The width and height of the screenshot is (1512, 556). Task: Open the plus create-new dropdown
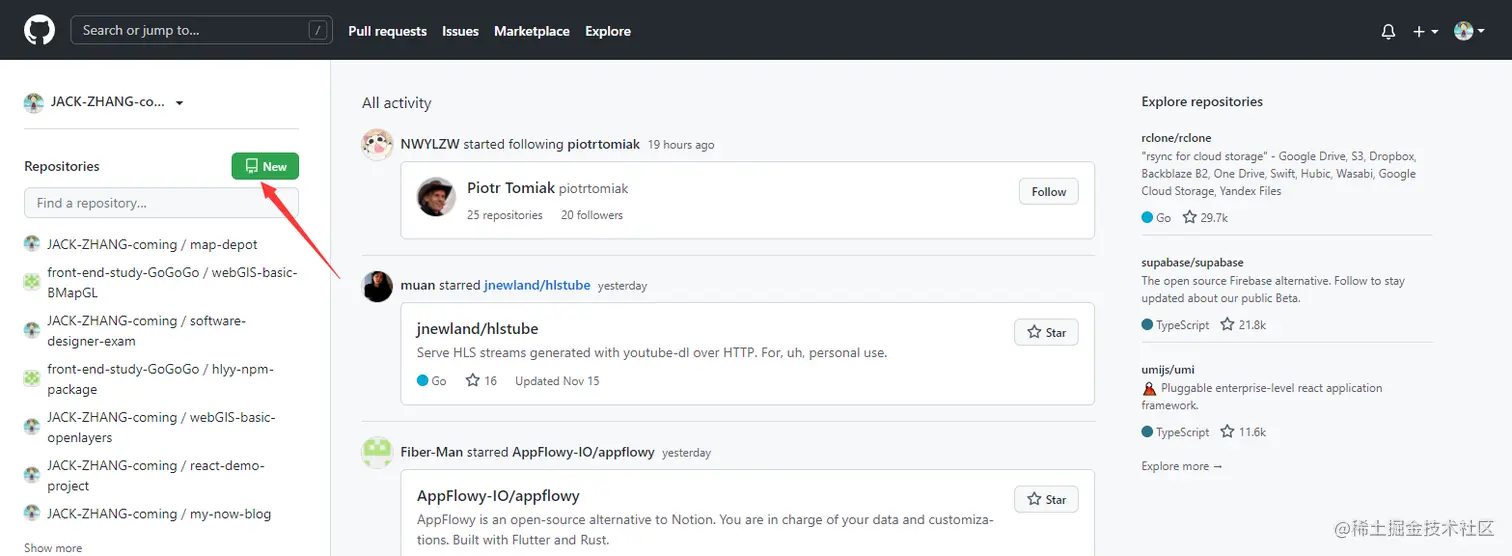click(1425, 31)
